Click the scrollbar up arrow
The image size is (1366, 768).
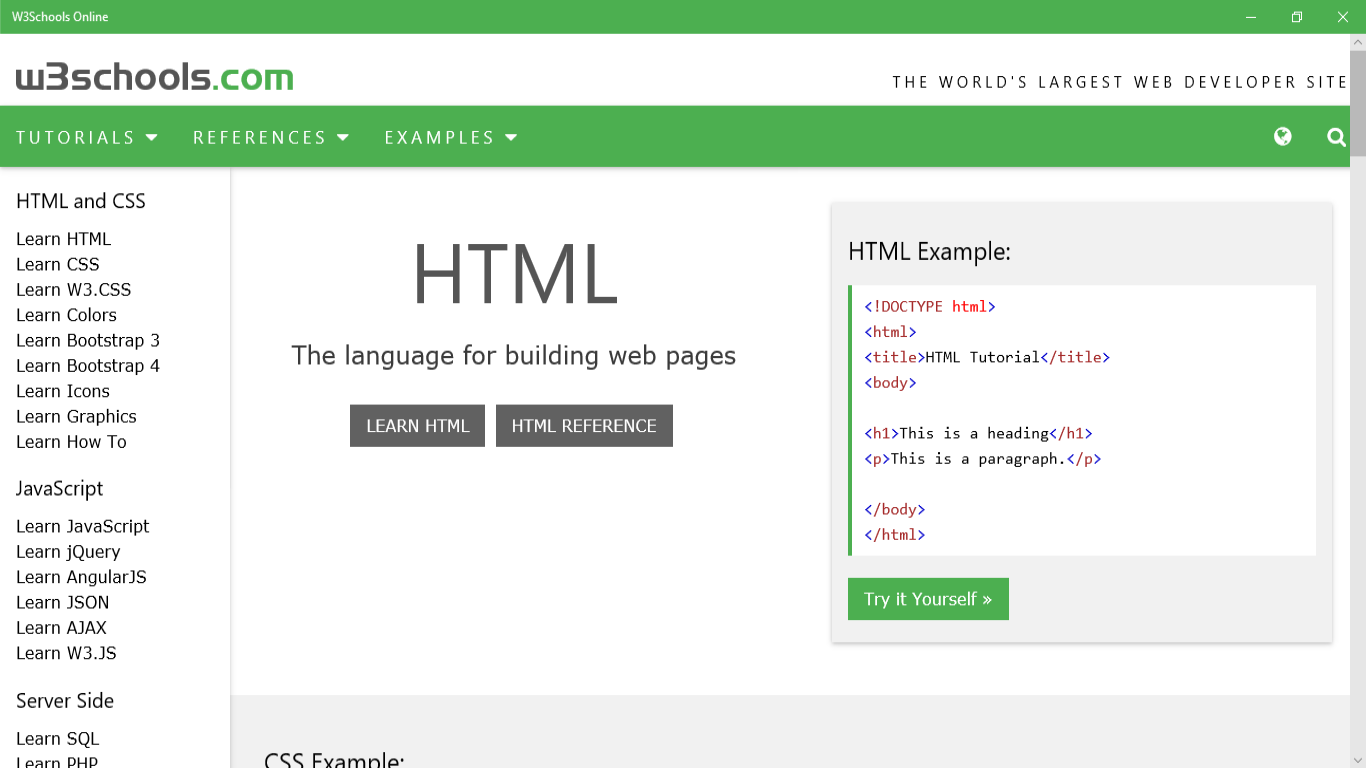click(1357, 42)
